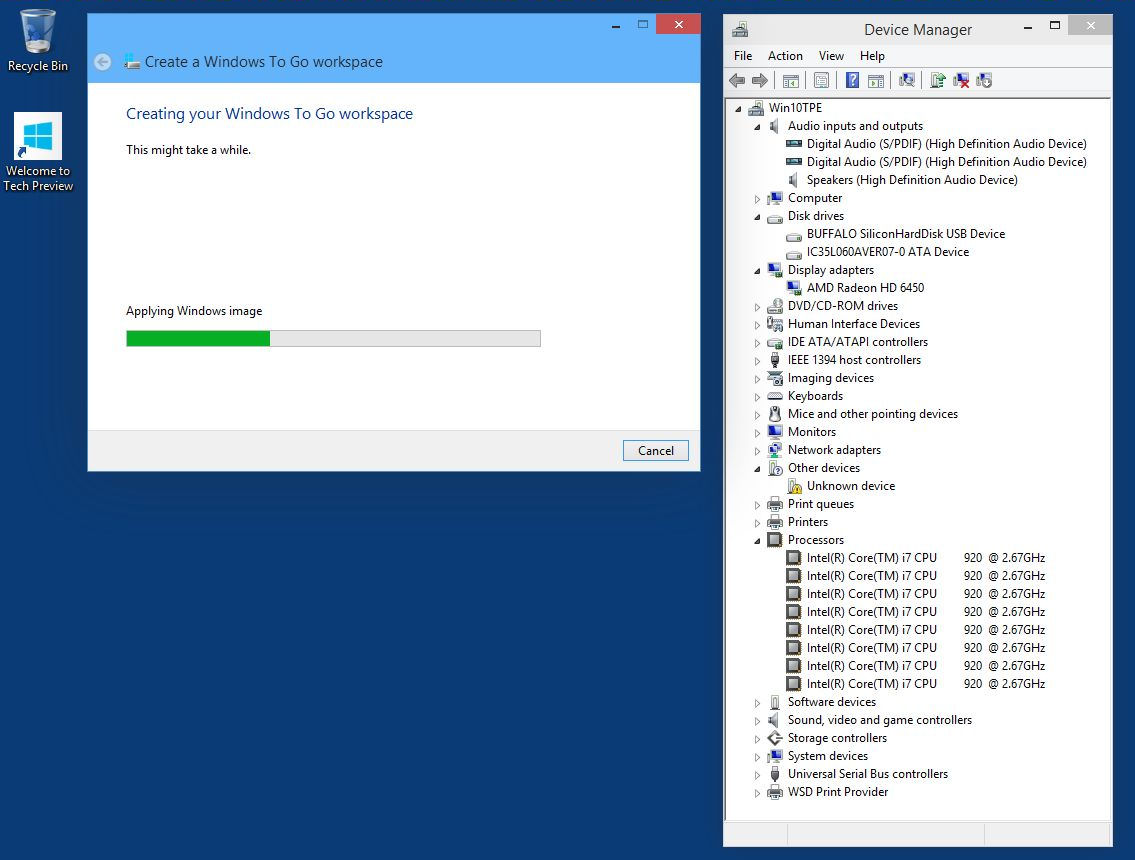Collapse the Display adapters category
Viewport: 1135px width, 860px height.
(757, 271)
